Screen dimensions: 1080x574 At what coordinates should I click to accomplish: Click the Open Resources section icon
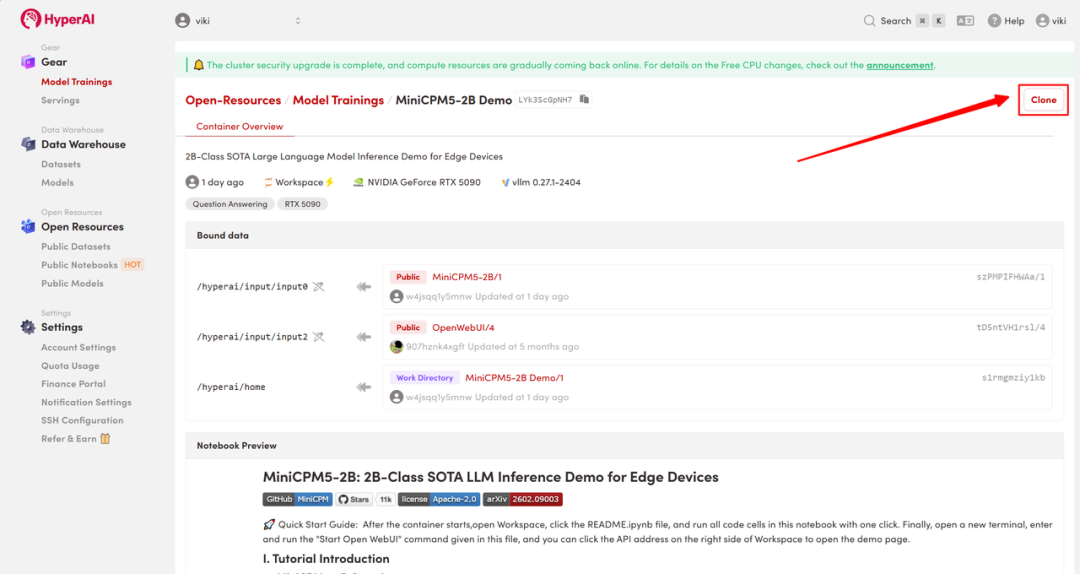click(28, 226)
